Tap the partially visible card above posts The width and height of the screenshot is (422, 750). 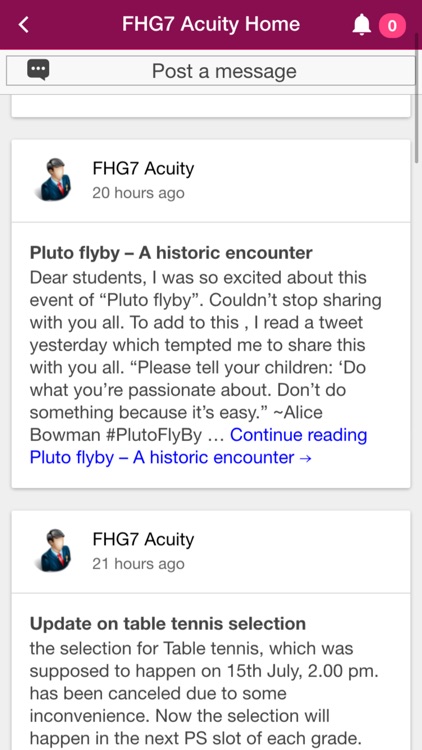[x=211, y=106]
